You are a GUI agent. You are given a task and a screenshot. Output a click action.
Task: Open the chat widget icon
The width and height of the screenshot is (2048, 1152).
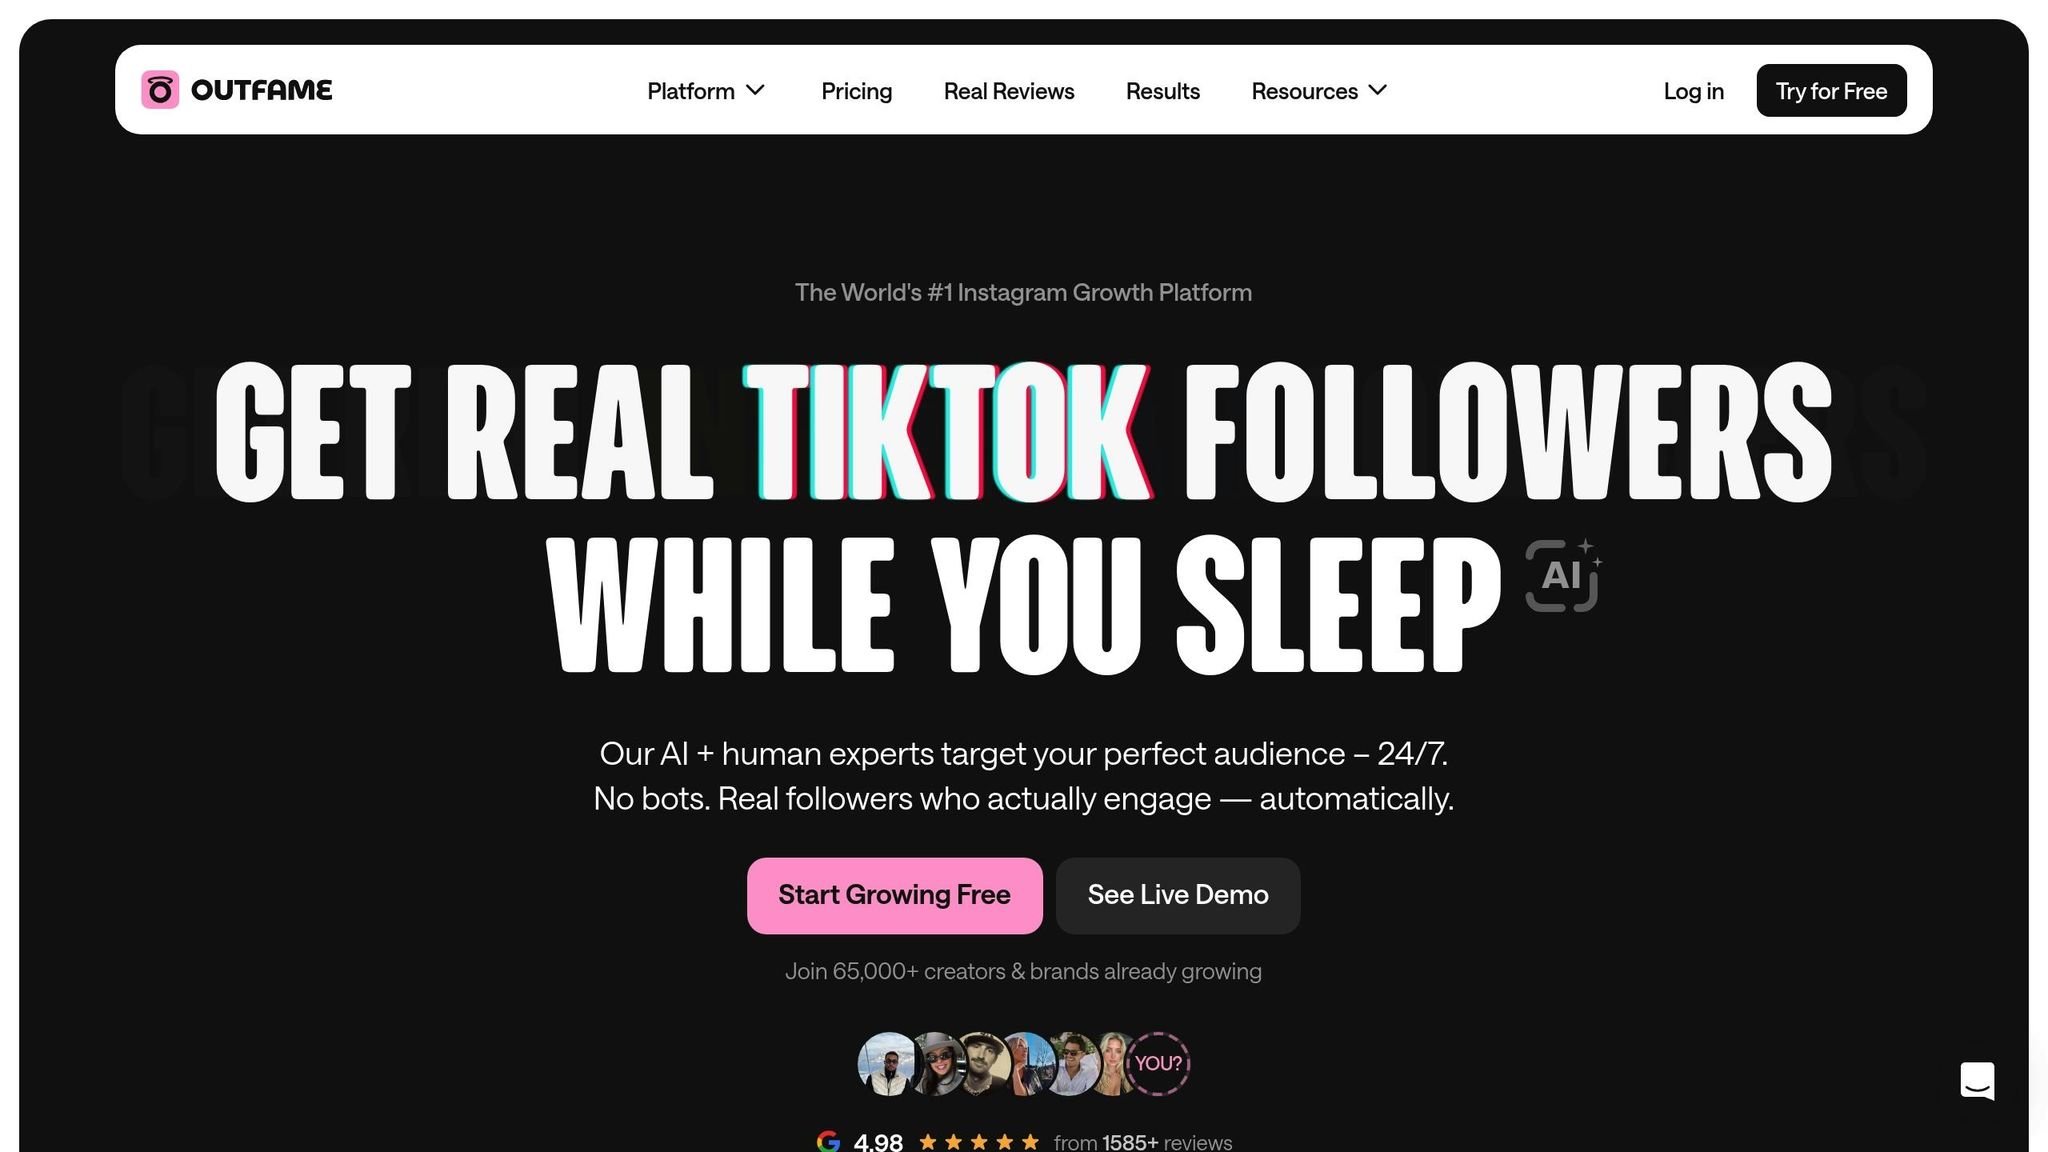1977,1081
